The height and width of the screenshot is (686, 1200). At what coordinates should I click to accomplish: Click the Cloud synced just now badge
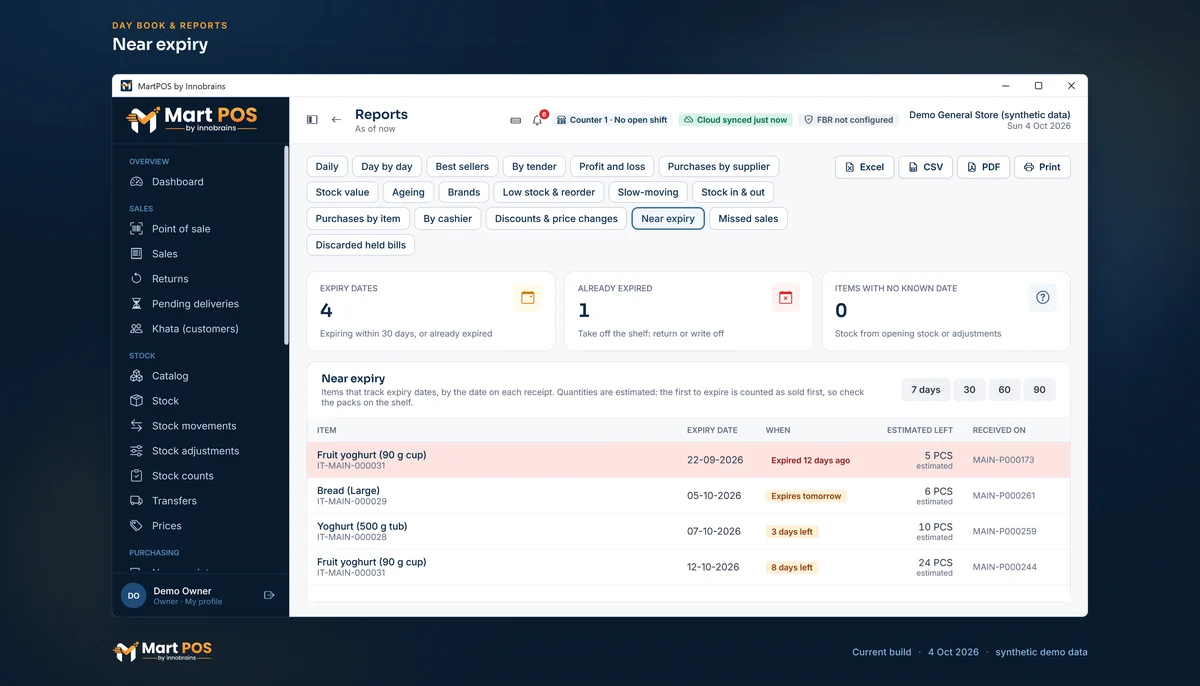(735, 120)
